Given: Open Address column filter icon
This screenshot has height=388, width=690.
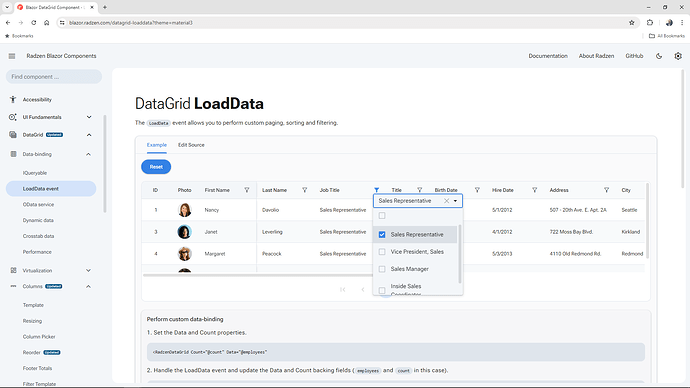Looking at the screenshot, I should (606, 190).
